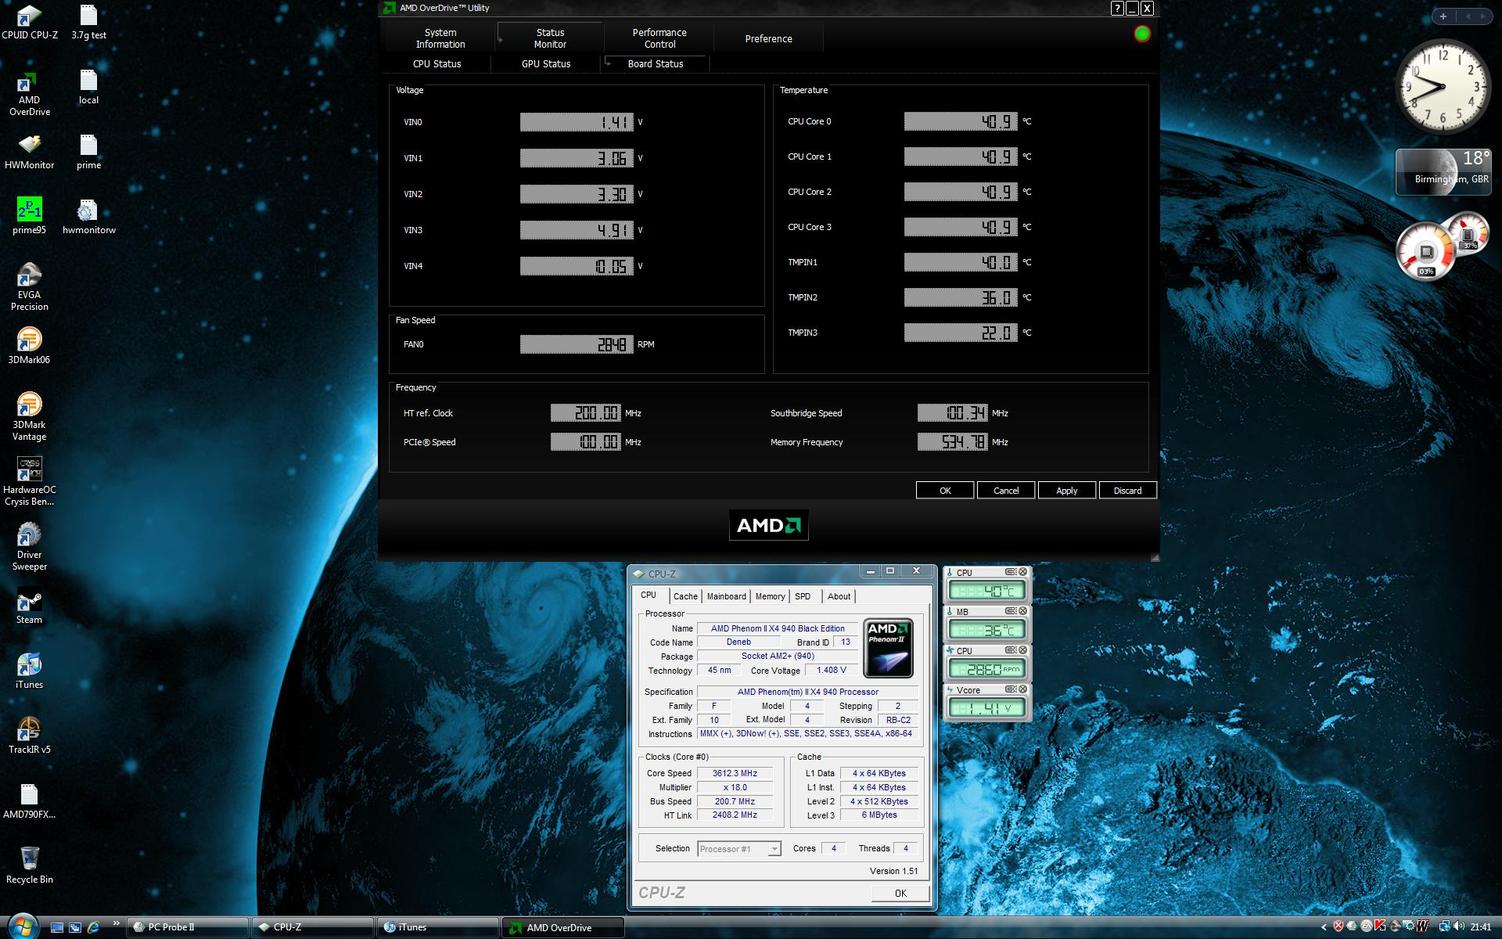Open the Mainboard tab in CPU-Z
Screen dimensions: 1502x939
[x=726, y=596]
